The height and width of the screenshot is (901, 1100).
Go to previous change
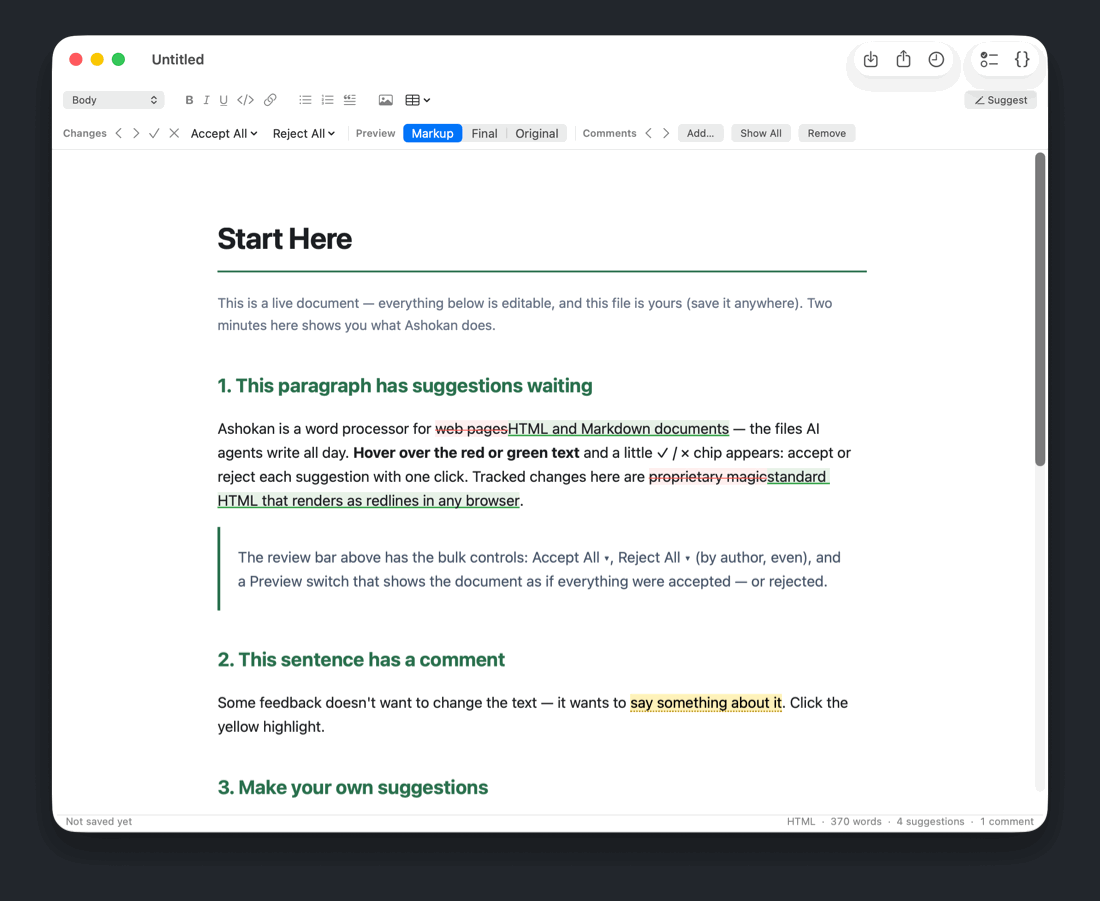pos(119,133)
